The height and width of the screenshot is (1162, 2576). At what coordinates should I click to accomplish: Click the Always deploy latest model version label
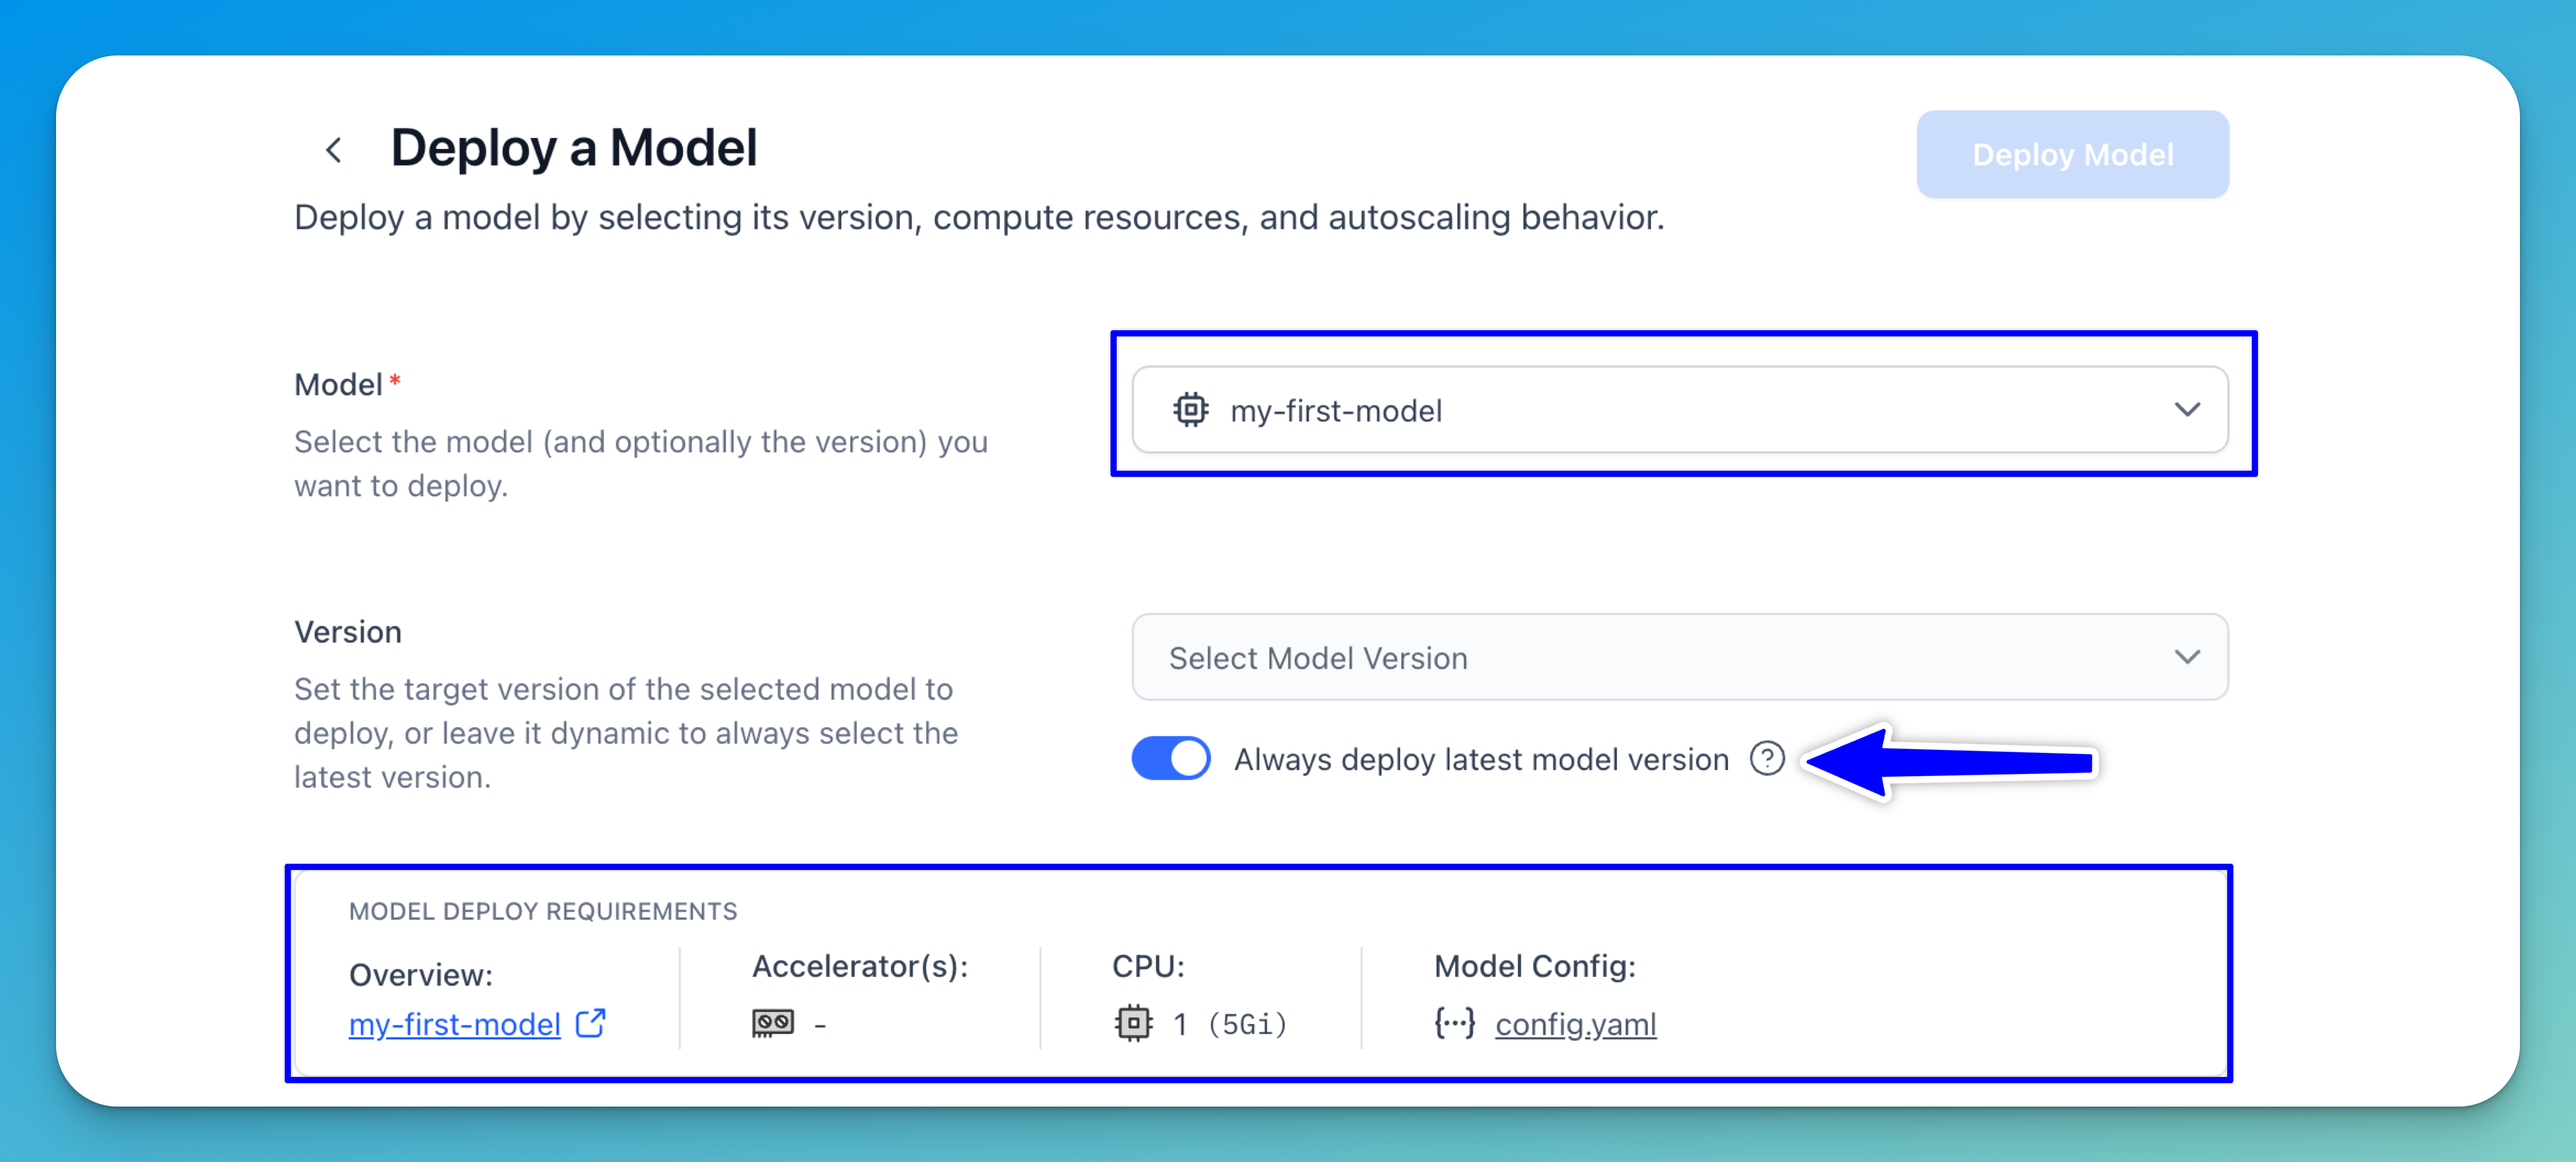pyautogui.click(x=1481, y=759)
